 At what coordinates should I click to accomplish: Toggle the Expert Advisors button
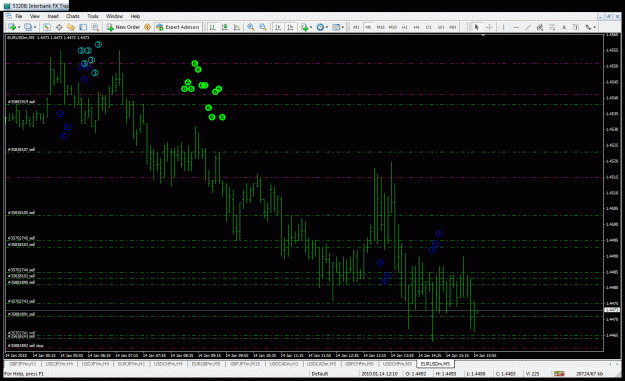pyautogui.click(x=178, y=27)
